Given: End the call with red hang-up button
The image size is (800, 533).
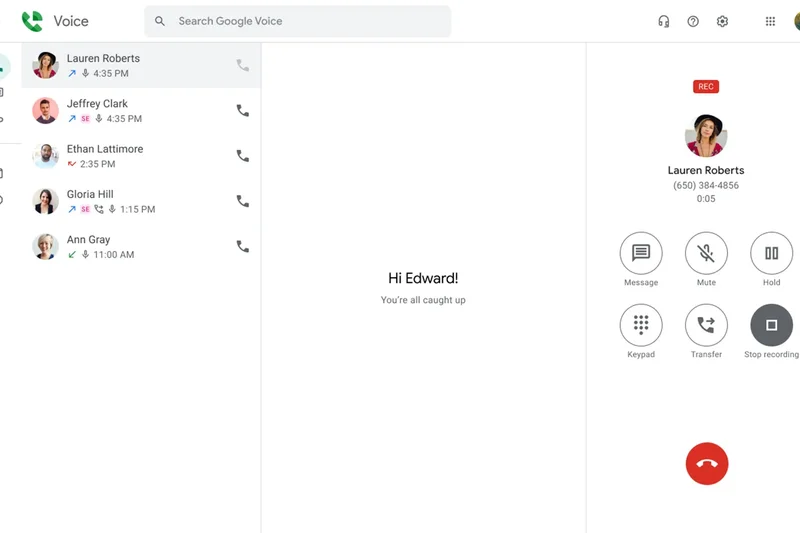Looking at the screenshot, I should [x=707, y=464].
